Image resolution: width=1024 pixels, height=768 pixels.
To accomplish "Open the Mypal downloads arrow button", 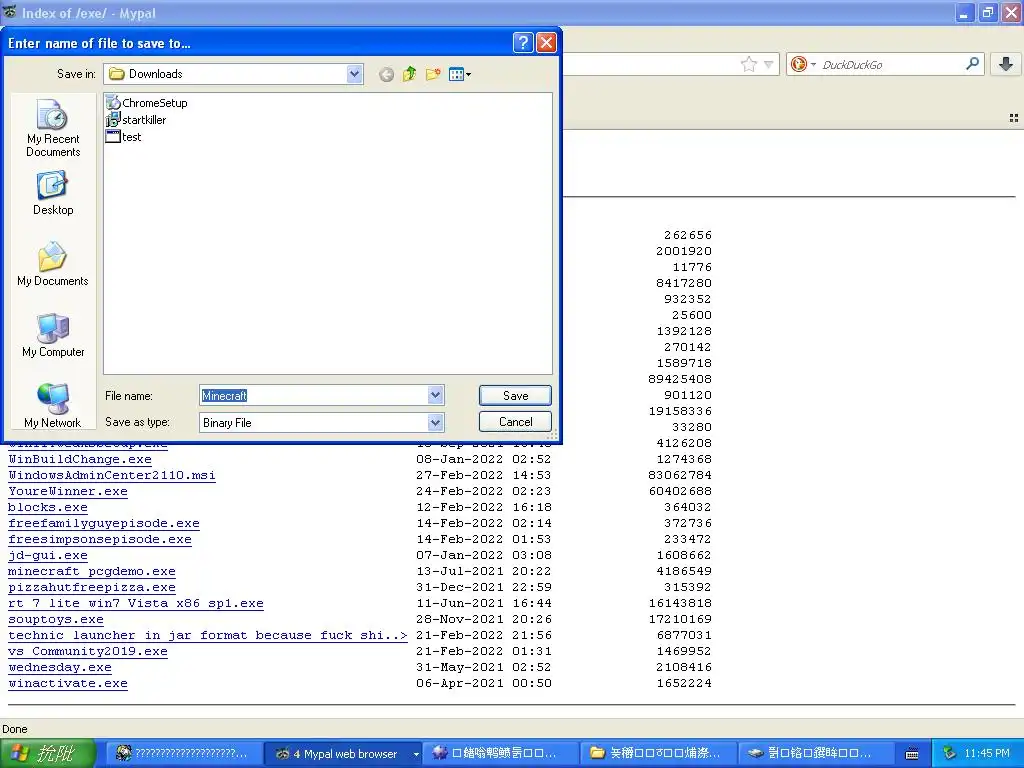I will pyautogui.click(x=1006, y=64).
